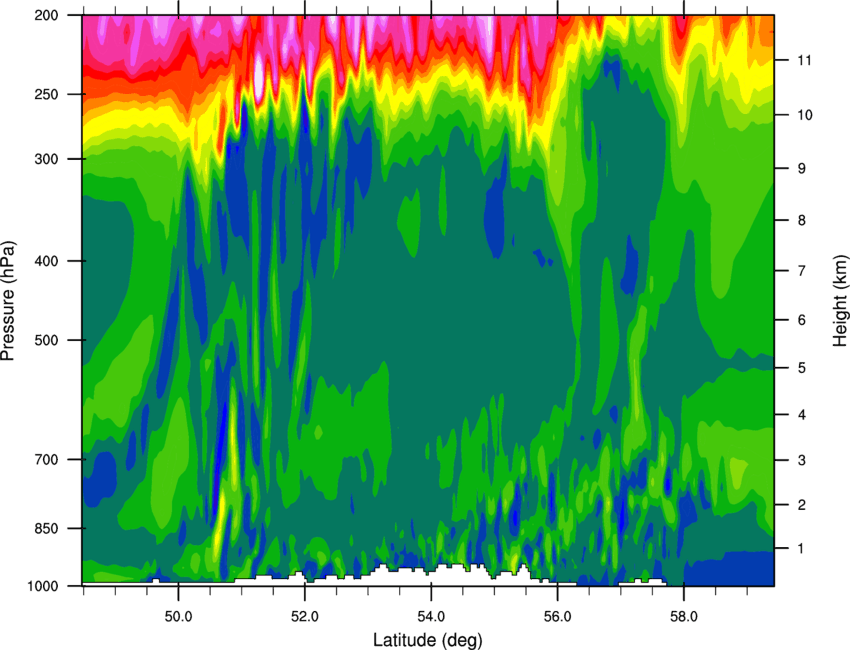Click the 6 km height label
The height and width of the screenshot is (650, 850).
coord(802,320)
